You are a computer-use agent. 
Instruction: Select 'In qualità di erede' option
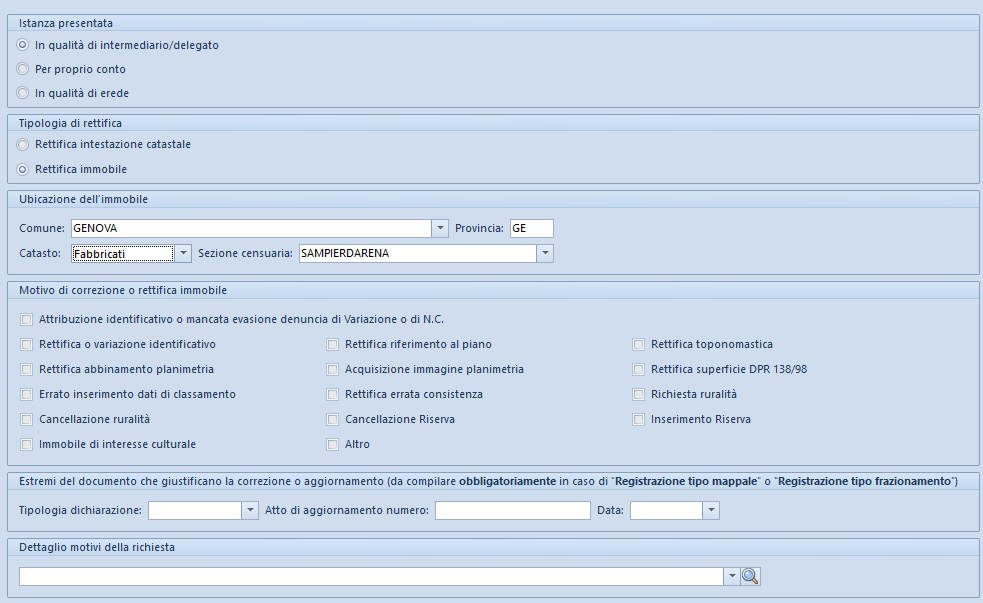pyautogui.click(x=23, y=93)
